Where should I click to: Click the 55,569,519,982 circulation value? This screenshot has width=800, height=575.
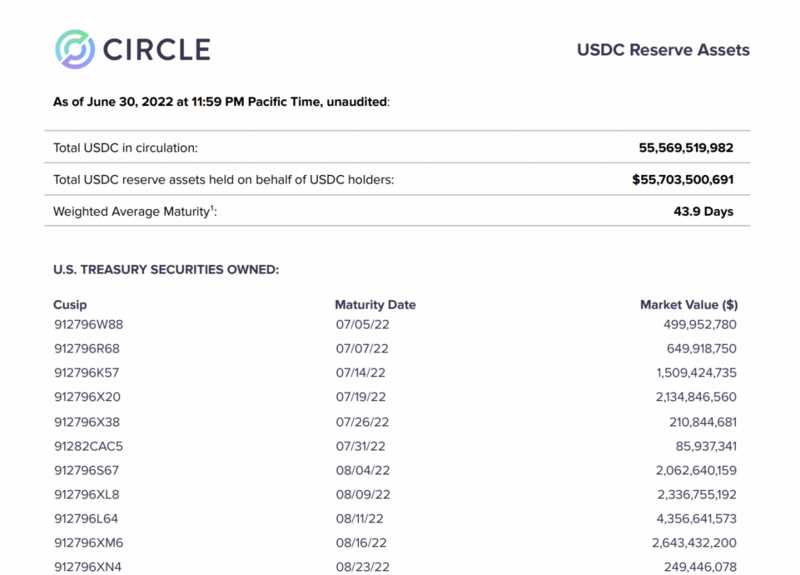[685, 148]
